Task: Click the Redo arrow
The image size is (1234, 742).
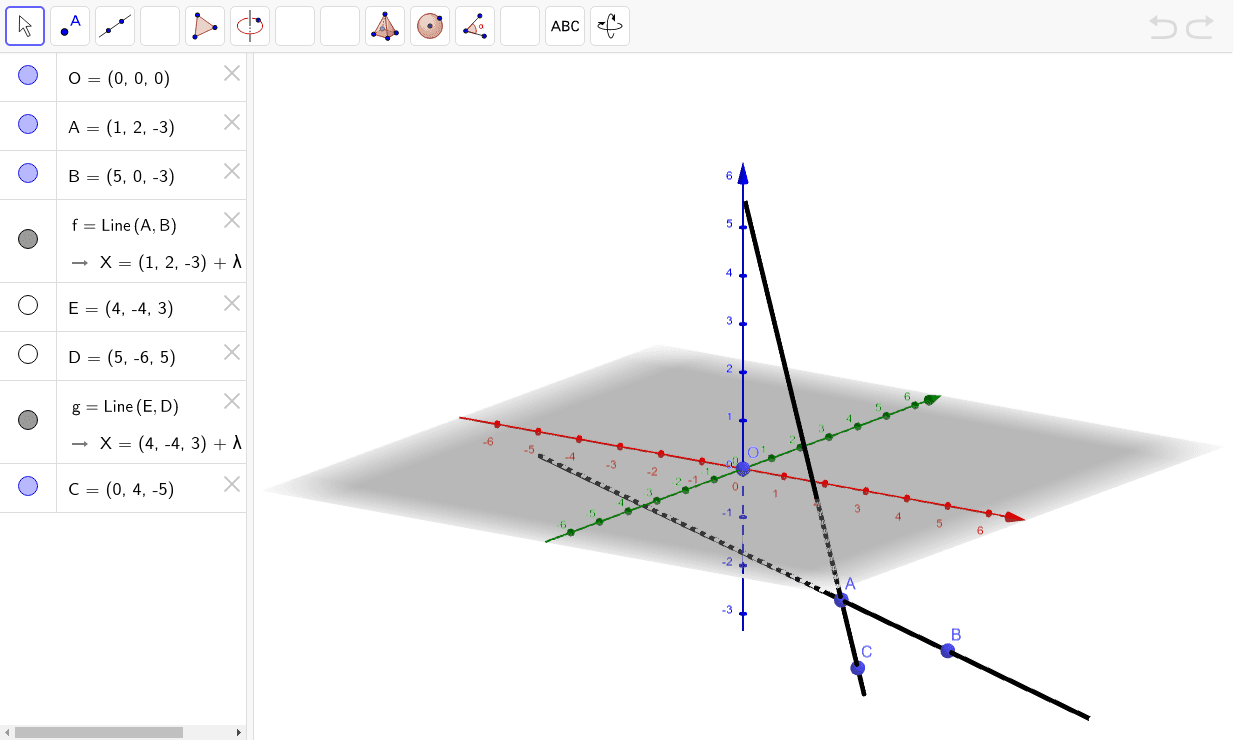Action: (1200, 27)
